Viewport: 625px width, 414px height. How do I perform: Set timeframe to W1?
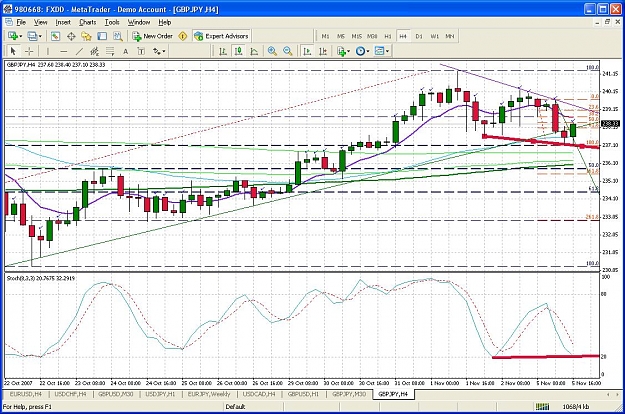[x=434, y=36]
